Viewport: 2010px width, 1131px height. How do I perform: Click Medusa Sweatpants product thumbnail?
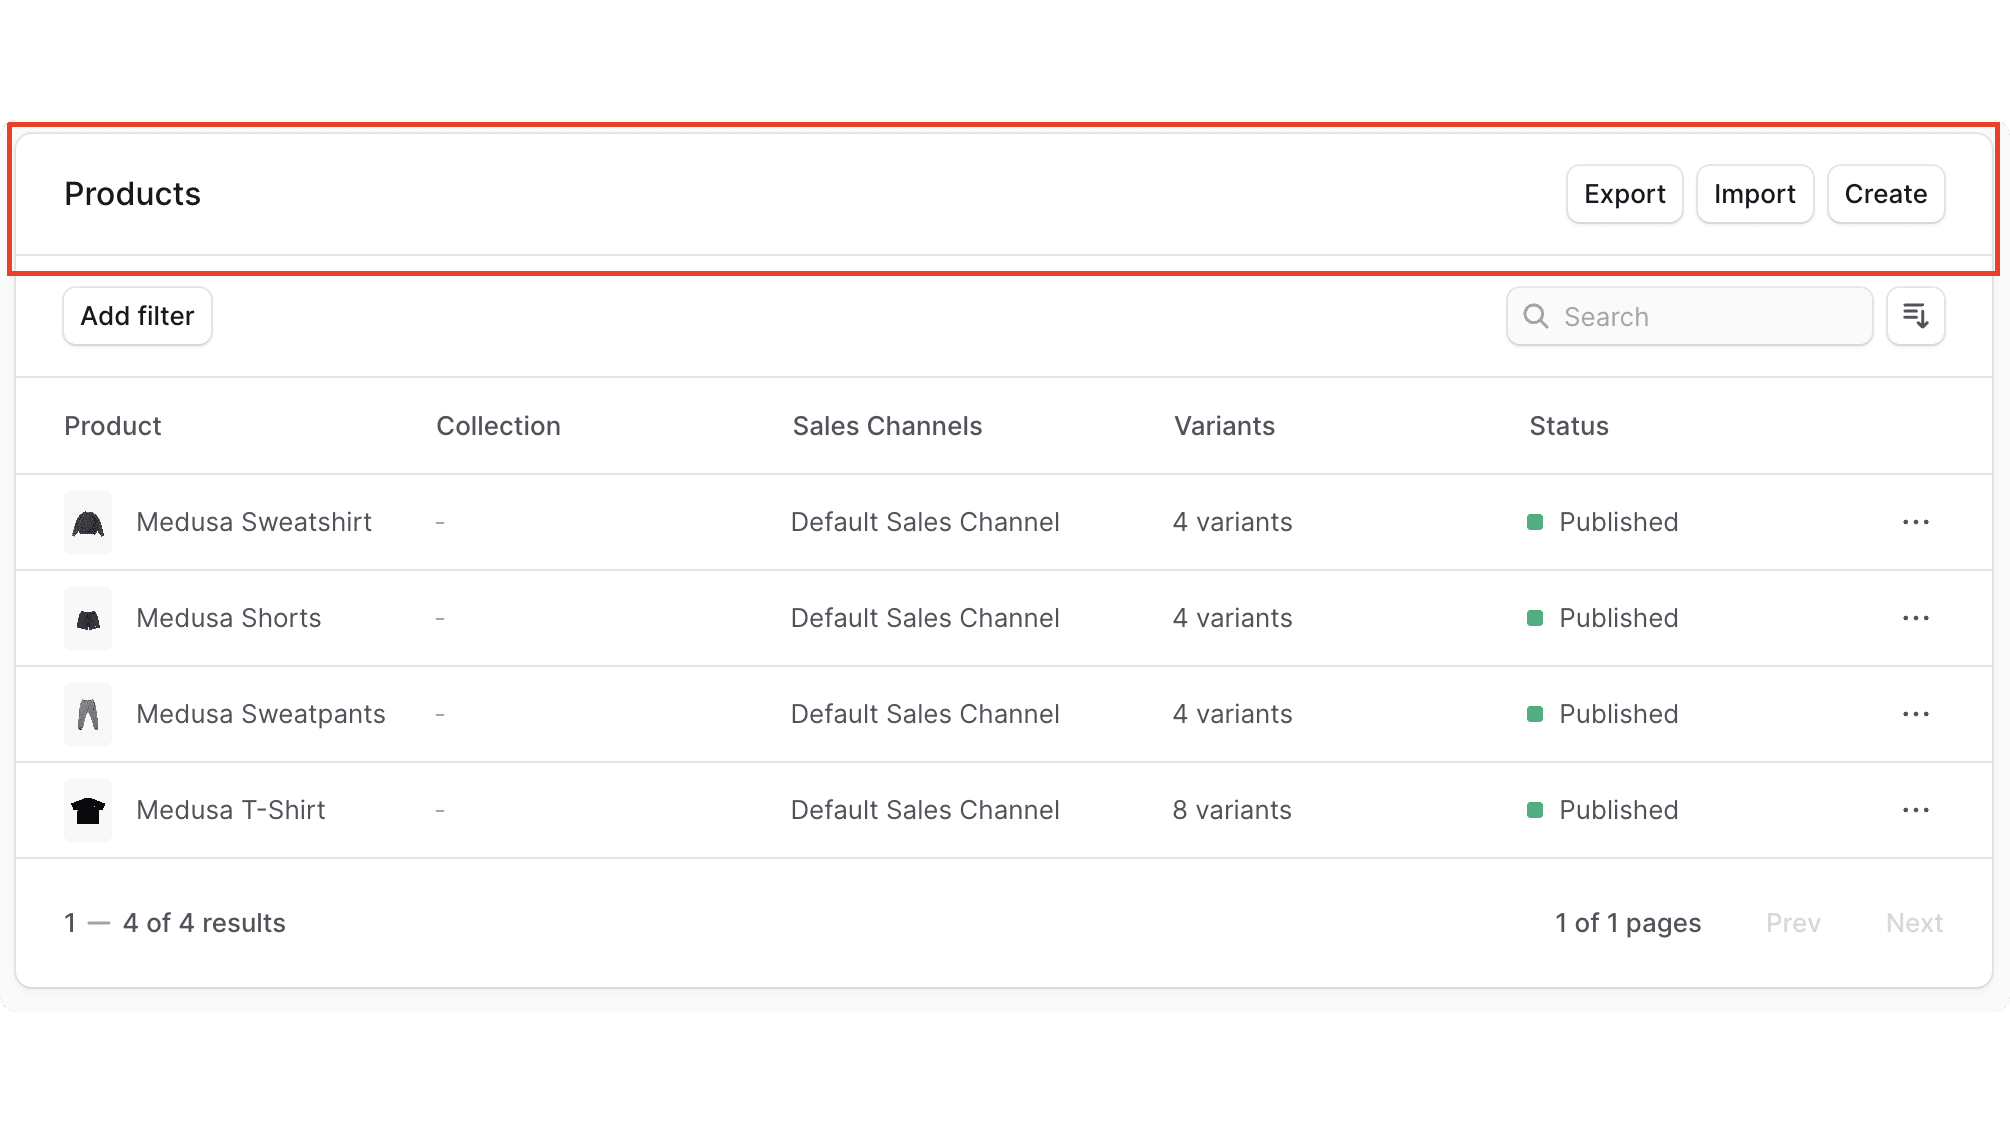pos(88,714)
